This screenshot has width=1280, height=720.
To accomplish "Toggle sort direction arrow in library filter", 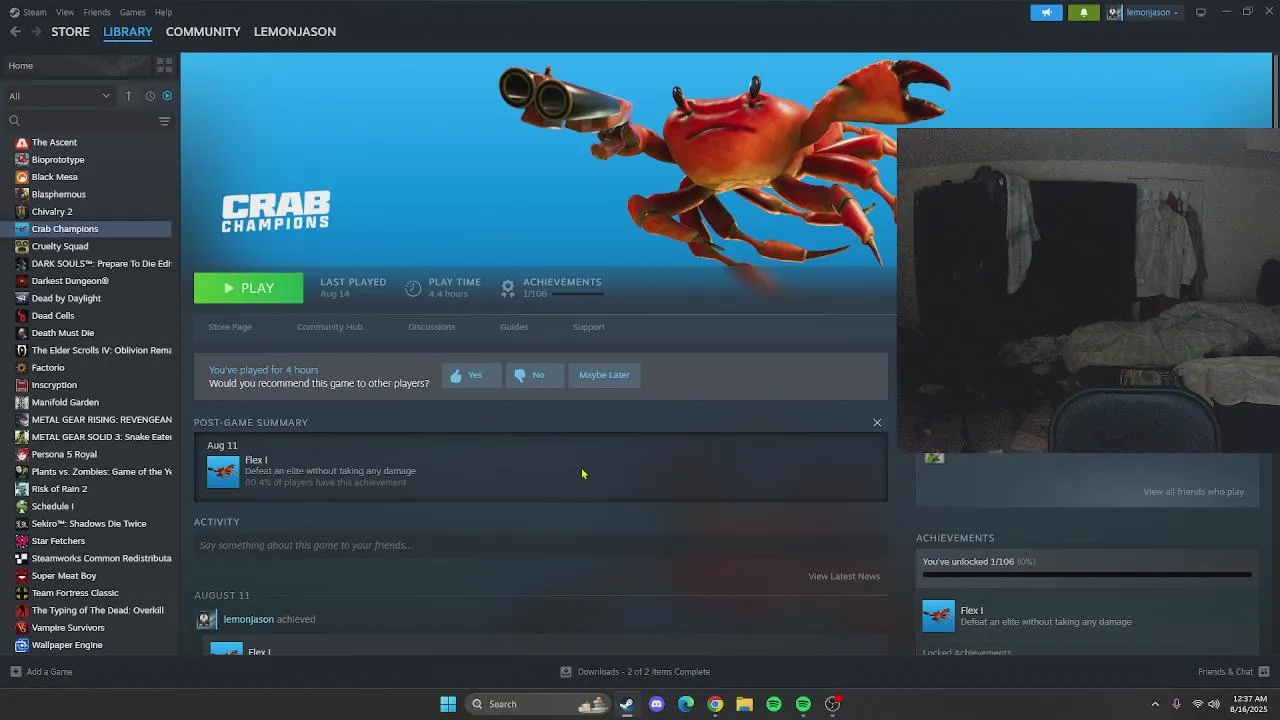I will pos(128,96).
